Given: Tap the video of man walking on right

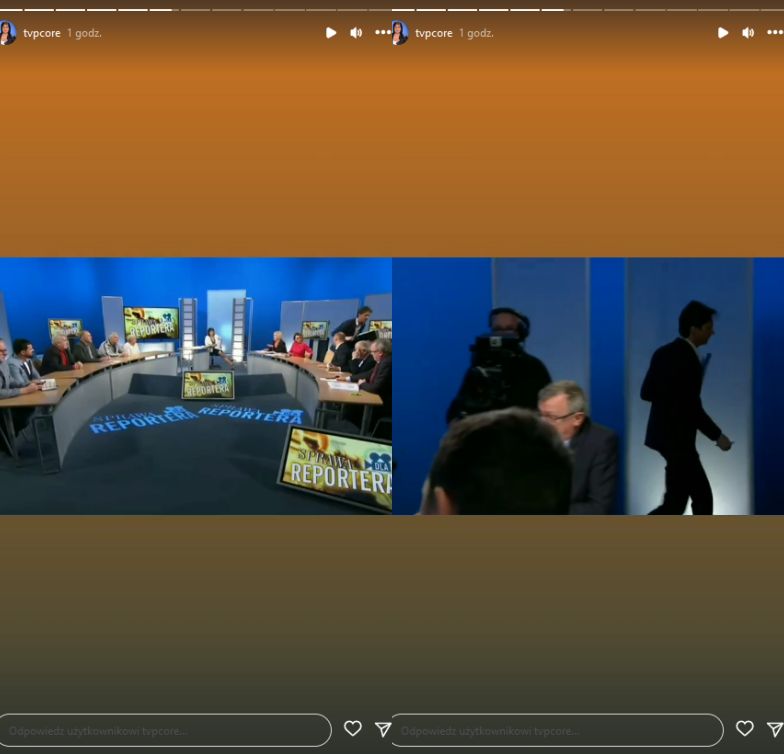Looking at the screenshot, I should click(588, 386).
